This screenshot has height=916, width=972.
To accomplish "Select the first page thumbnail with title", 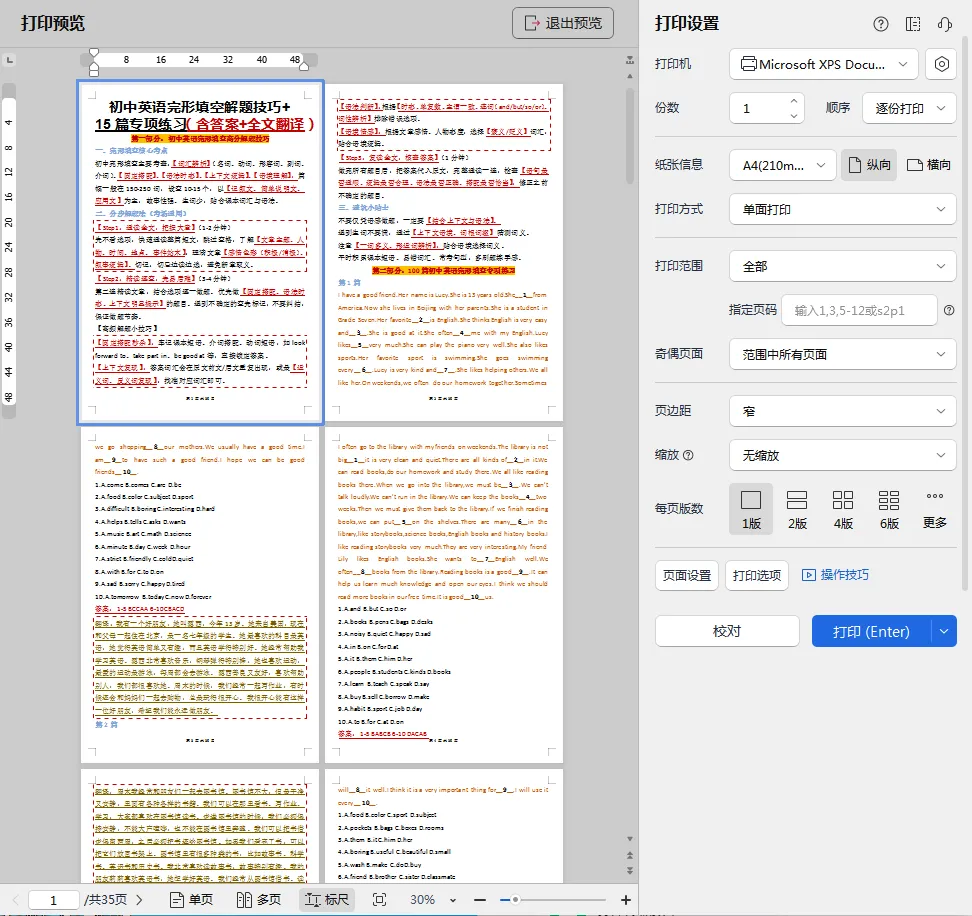I will [x=200, y=252].
